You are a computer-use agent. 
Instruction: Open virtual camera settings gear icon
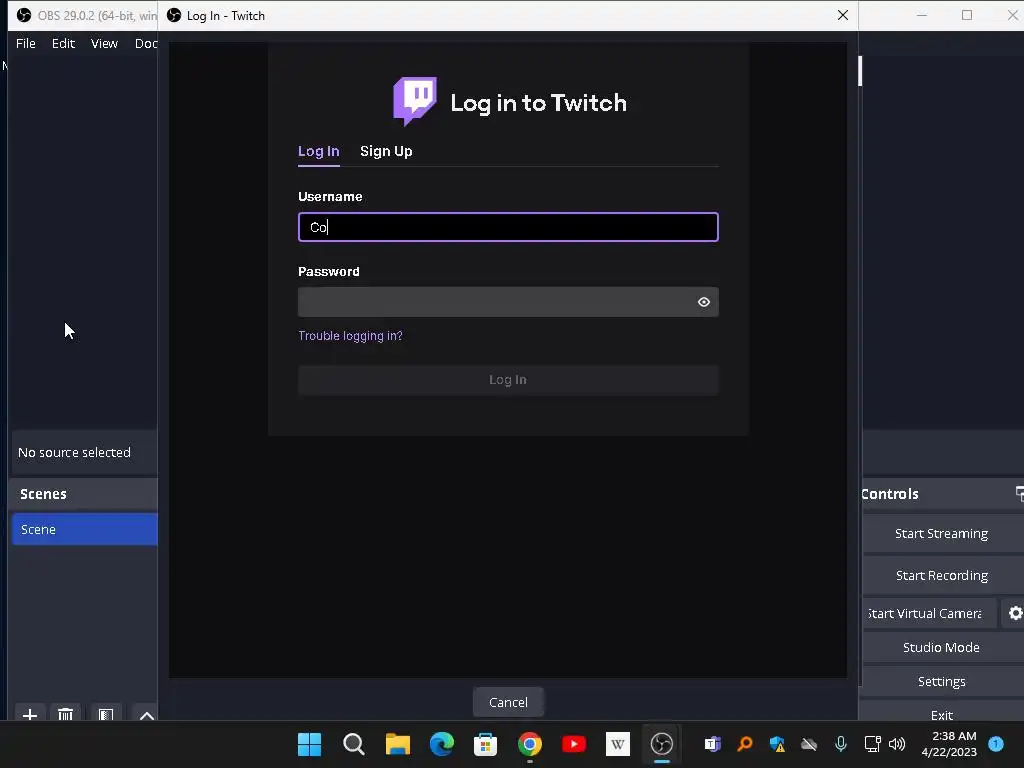(1015, 613)
